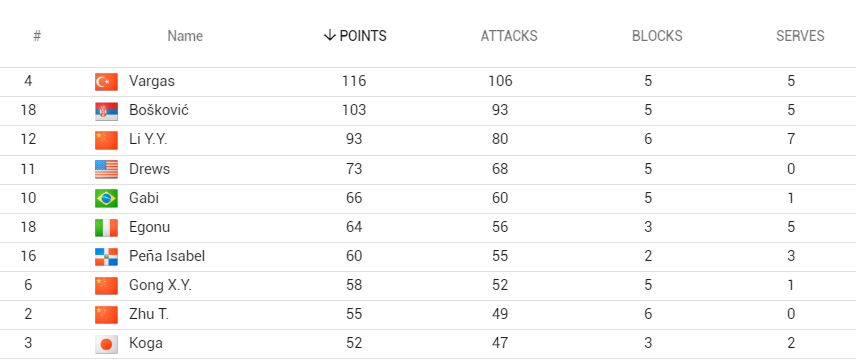Open player Vargas from the list
Screen dimensions: 856x360
click(152, 81)
